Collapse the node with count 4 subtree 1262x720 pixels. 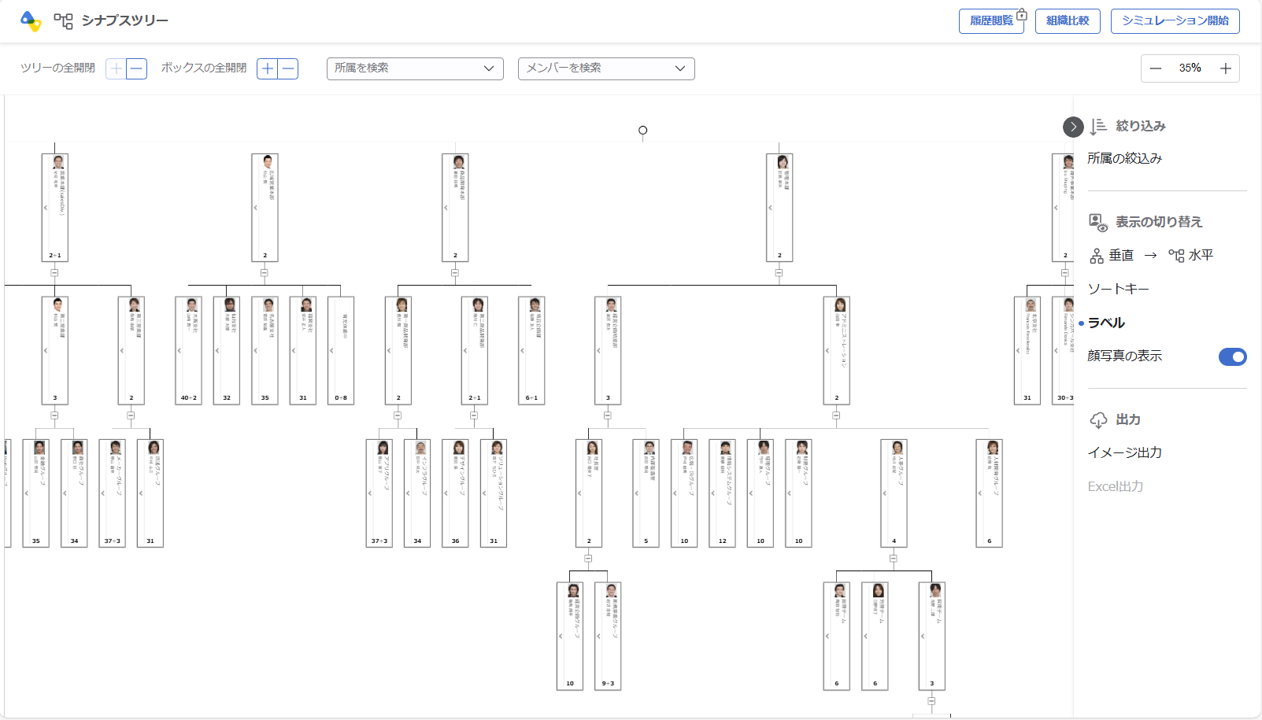893,559
